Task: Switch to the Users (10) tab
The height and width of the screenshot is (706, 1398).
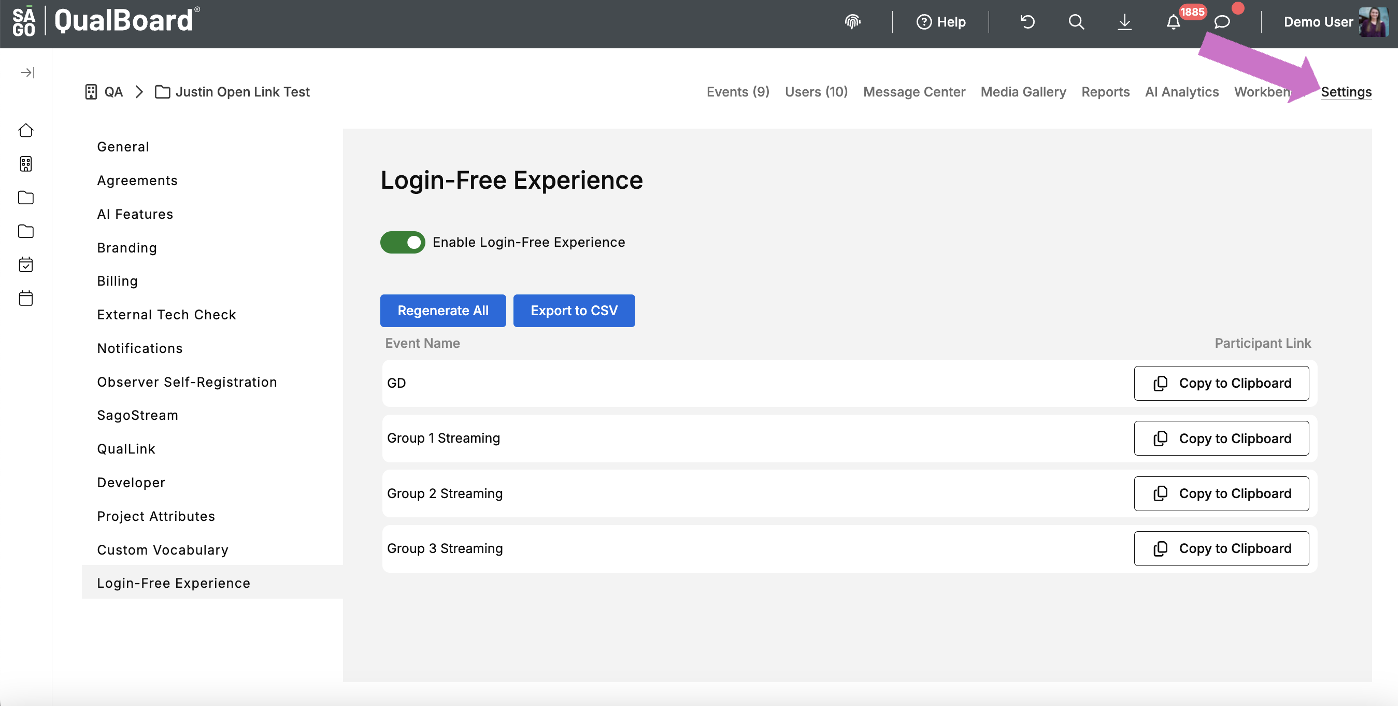Action: (x=816, y=92)
